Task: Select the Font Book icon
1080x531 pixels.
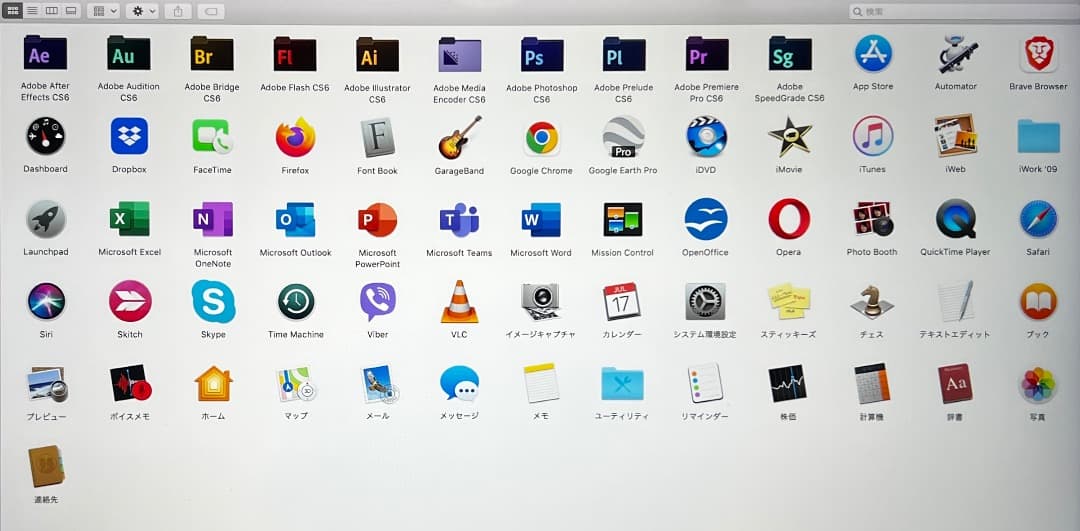Action: (x=377, y=137)
